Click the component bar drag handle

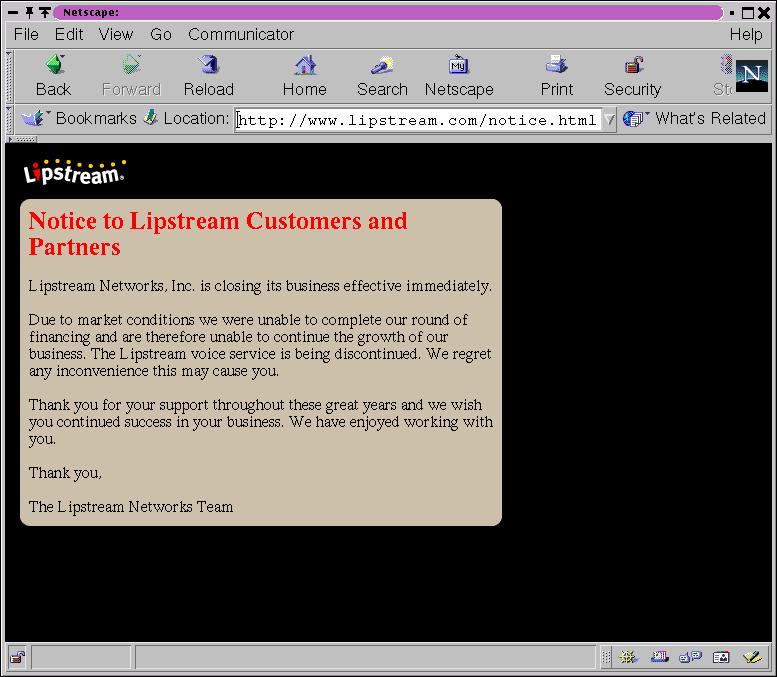(606, 657)
